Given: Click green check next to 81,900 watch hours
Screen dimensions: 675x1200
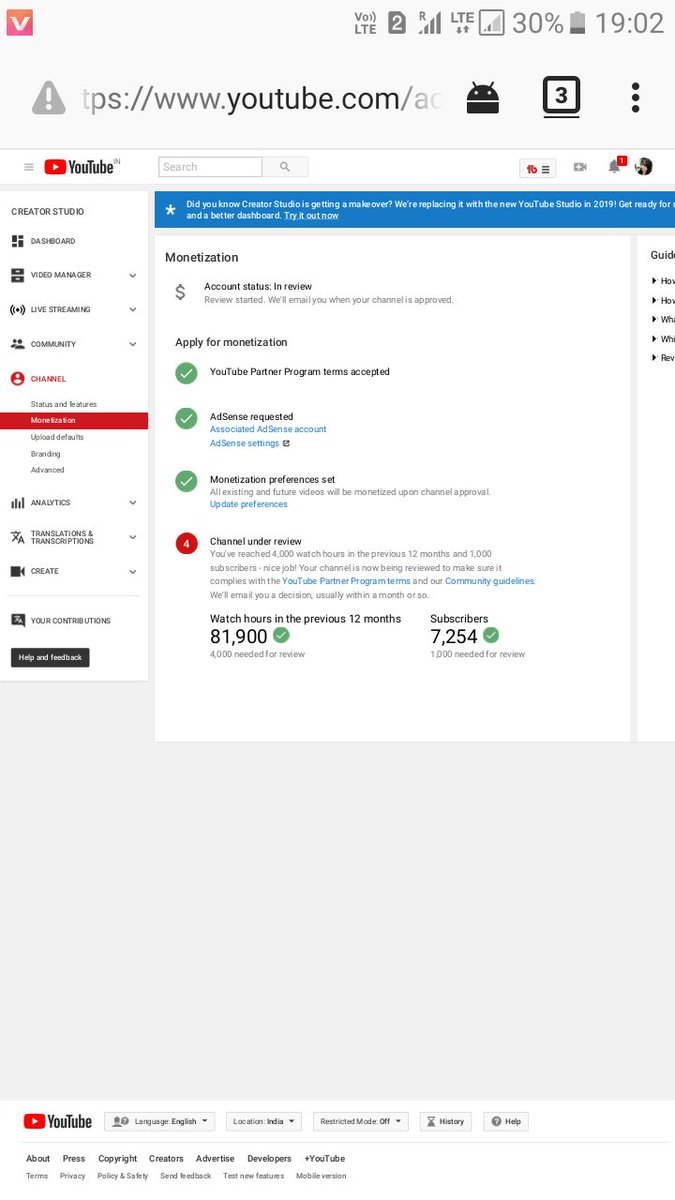Looking at the screenshot, I should click(x=282, y=635).
